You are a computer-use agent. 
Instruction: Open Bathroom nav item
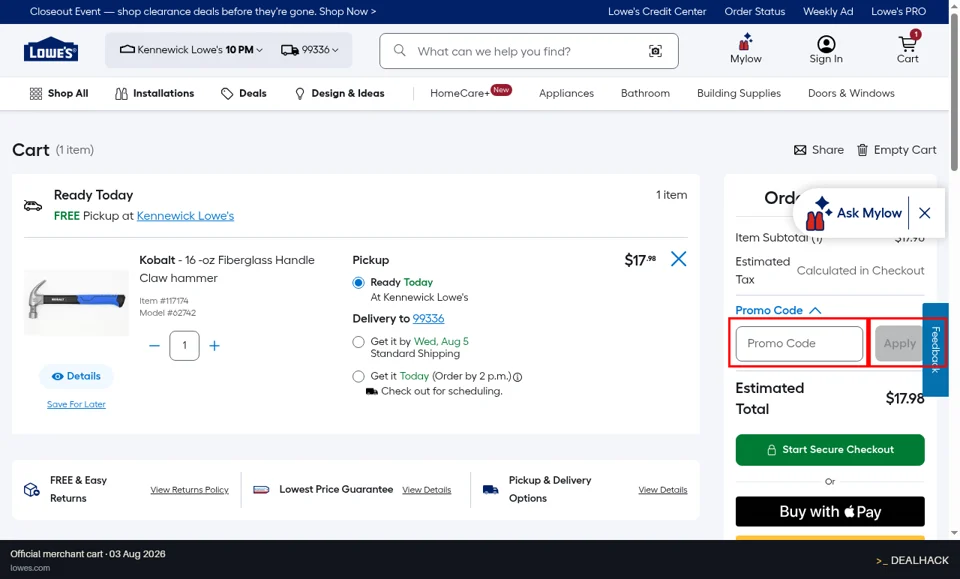[645, 94]
